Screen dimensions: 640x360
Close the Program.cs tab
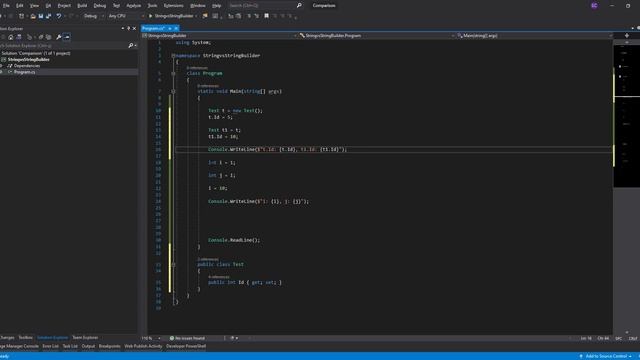click(176, 29)
